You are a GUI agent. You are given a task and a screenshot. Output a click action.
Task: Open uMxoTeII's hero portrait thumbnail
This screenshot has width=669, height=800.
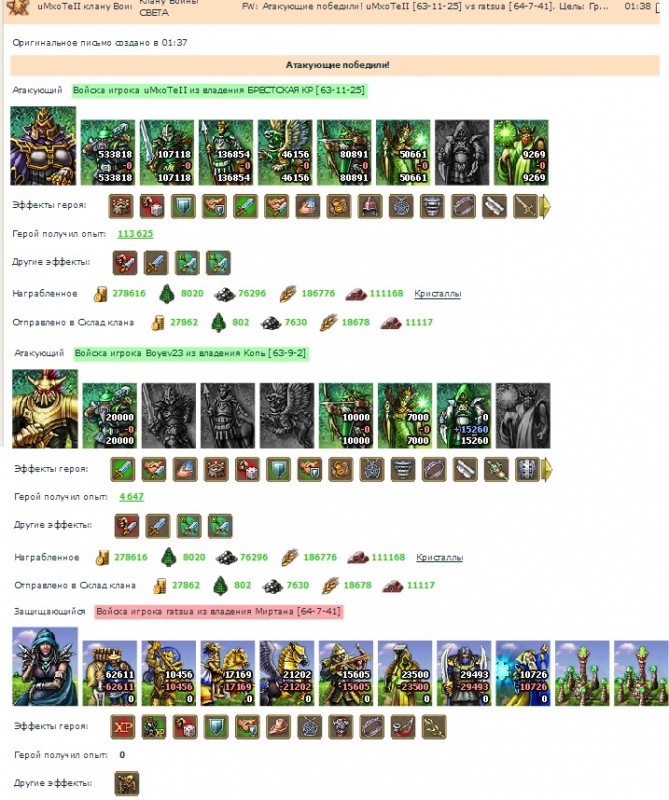[43, 146]
